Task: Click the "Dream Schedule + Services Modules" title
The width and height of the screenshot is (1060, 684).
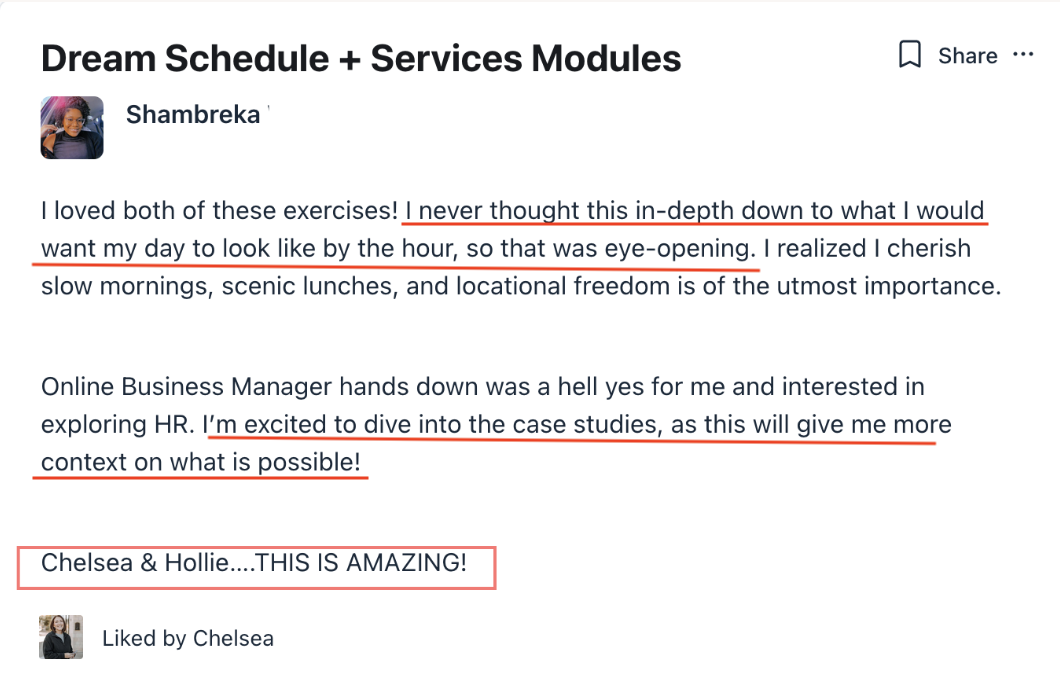Action: click(361, 59)
